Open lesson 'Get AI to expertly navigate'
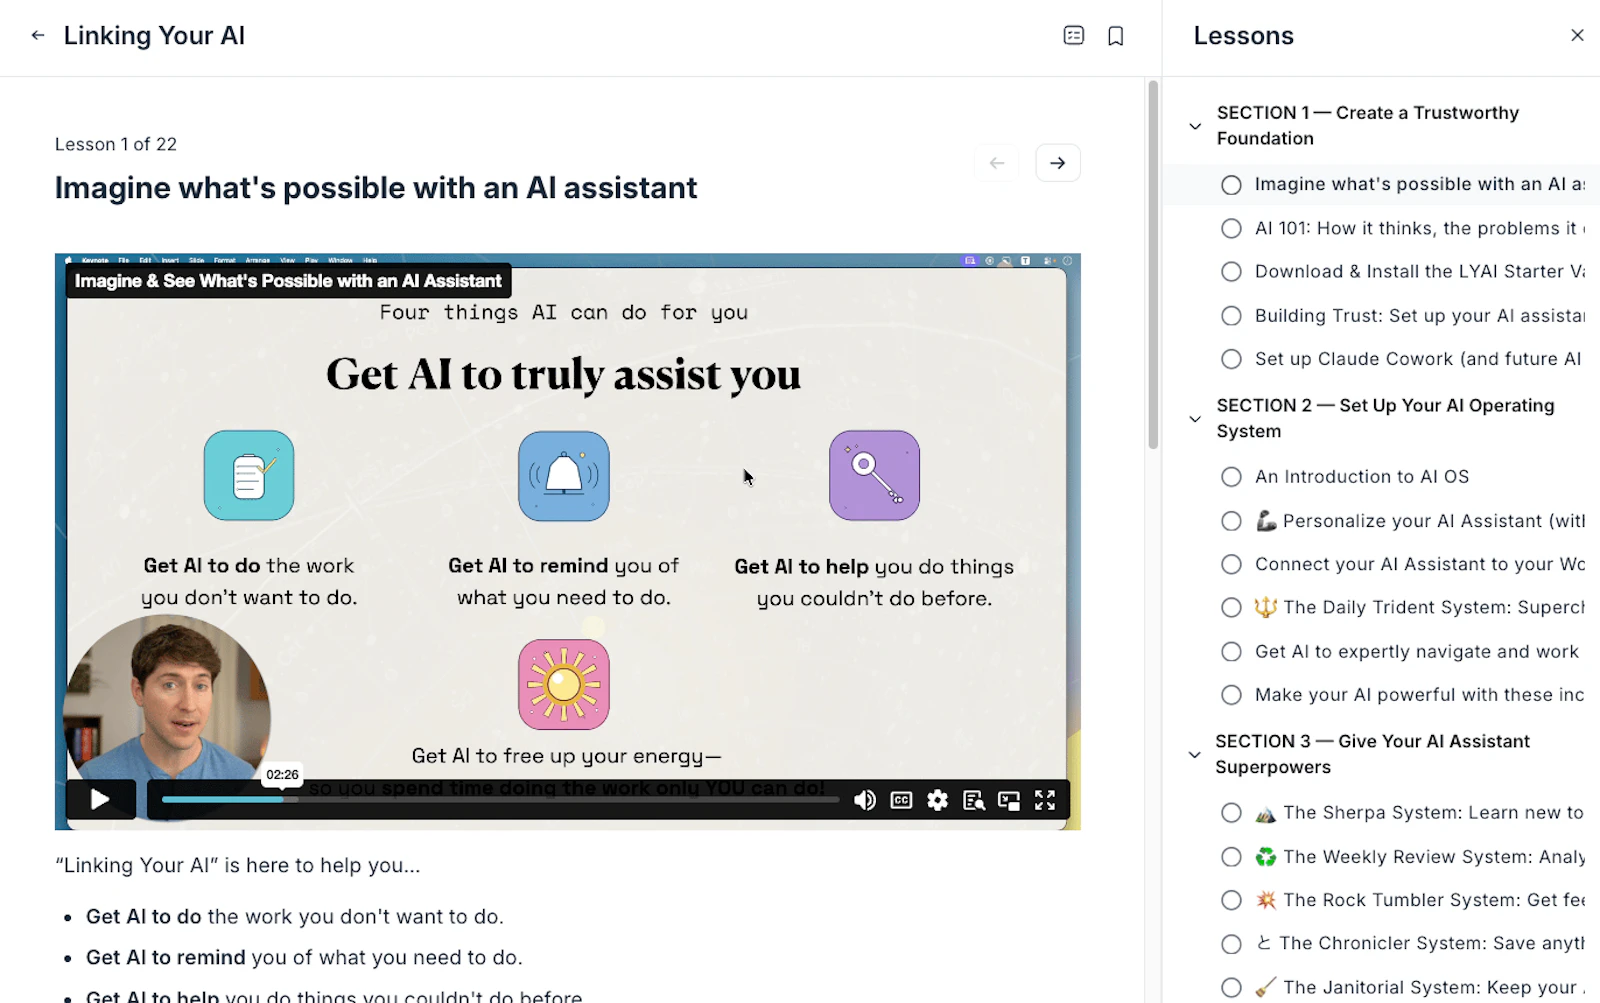This screenshot has width=1600, height=1003. coord(1419,652)
